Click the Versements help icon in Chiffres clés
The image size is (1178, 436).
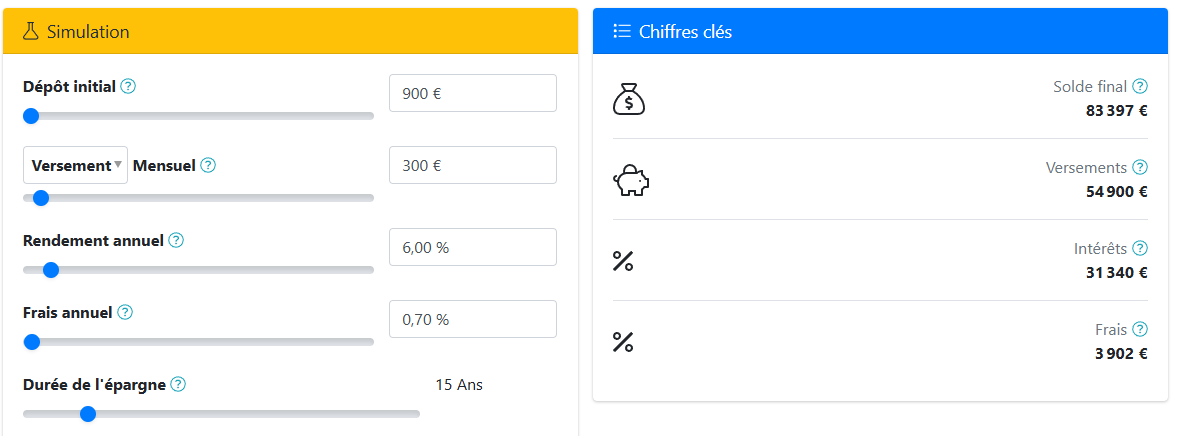(x=1140, y=167)
